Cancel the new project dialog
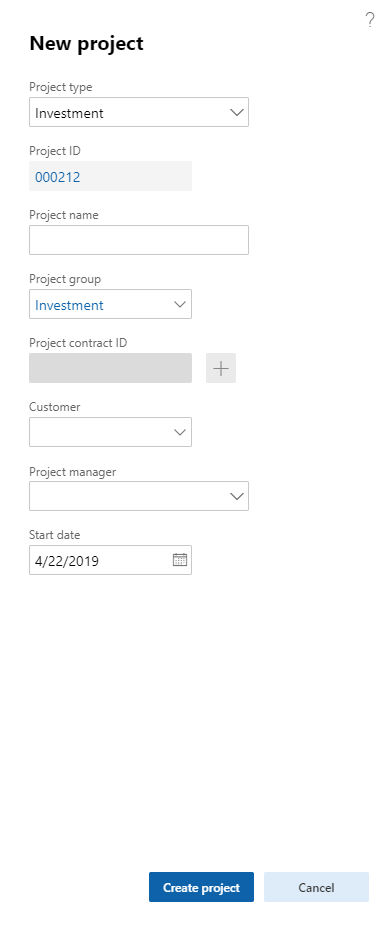Image resolution: width=386 pixels, height=934 pixels. pos(316,887)
